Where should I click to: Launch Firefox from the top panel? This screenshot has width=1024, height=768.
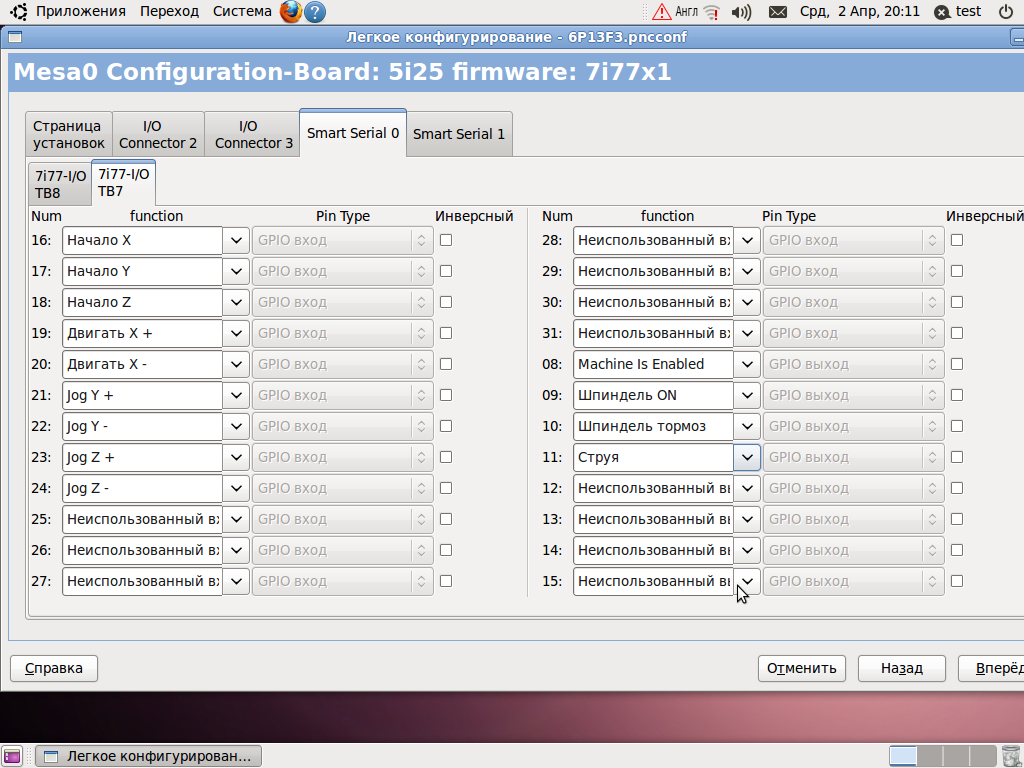pos(291,11)
